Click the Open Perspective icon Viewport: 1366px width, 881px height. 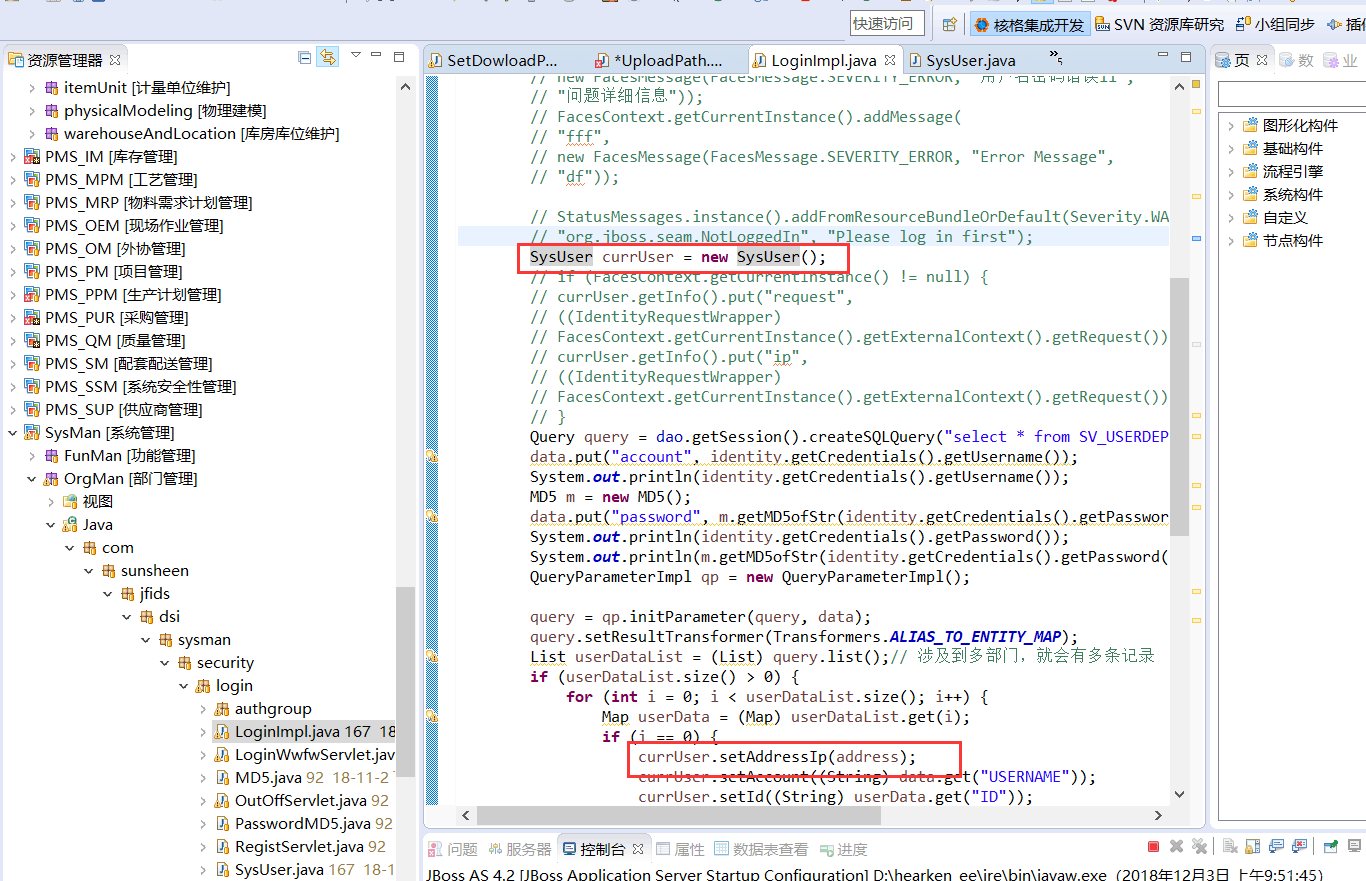point(949,24)
